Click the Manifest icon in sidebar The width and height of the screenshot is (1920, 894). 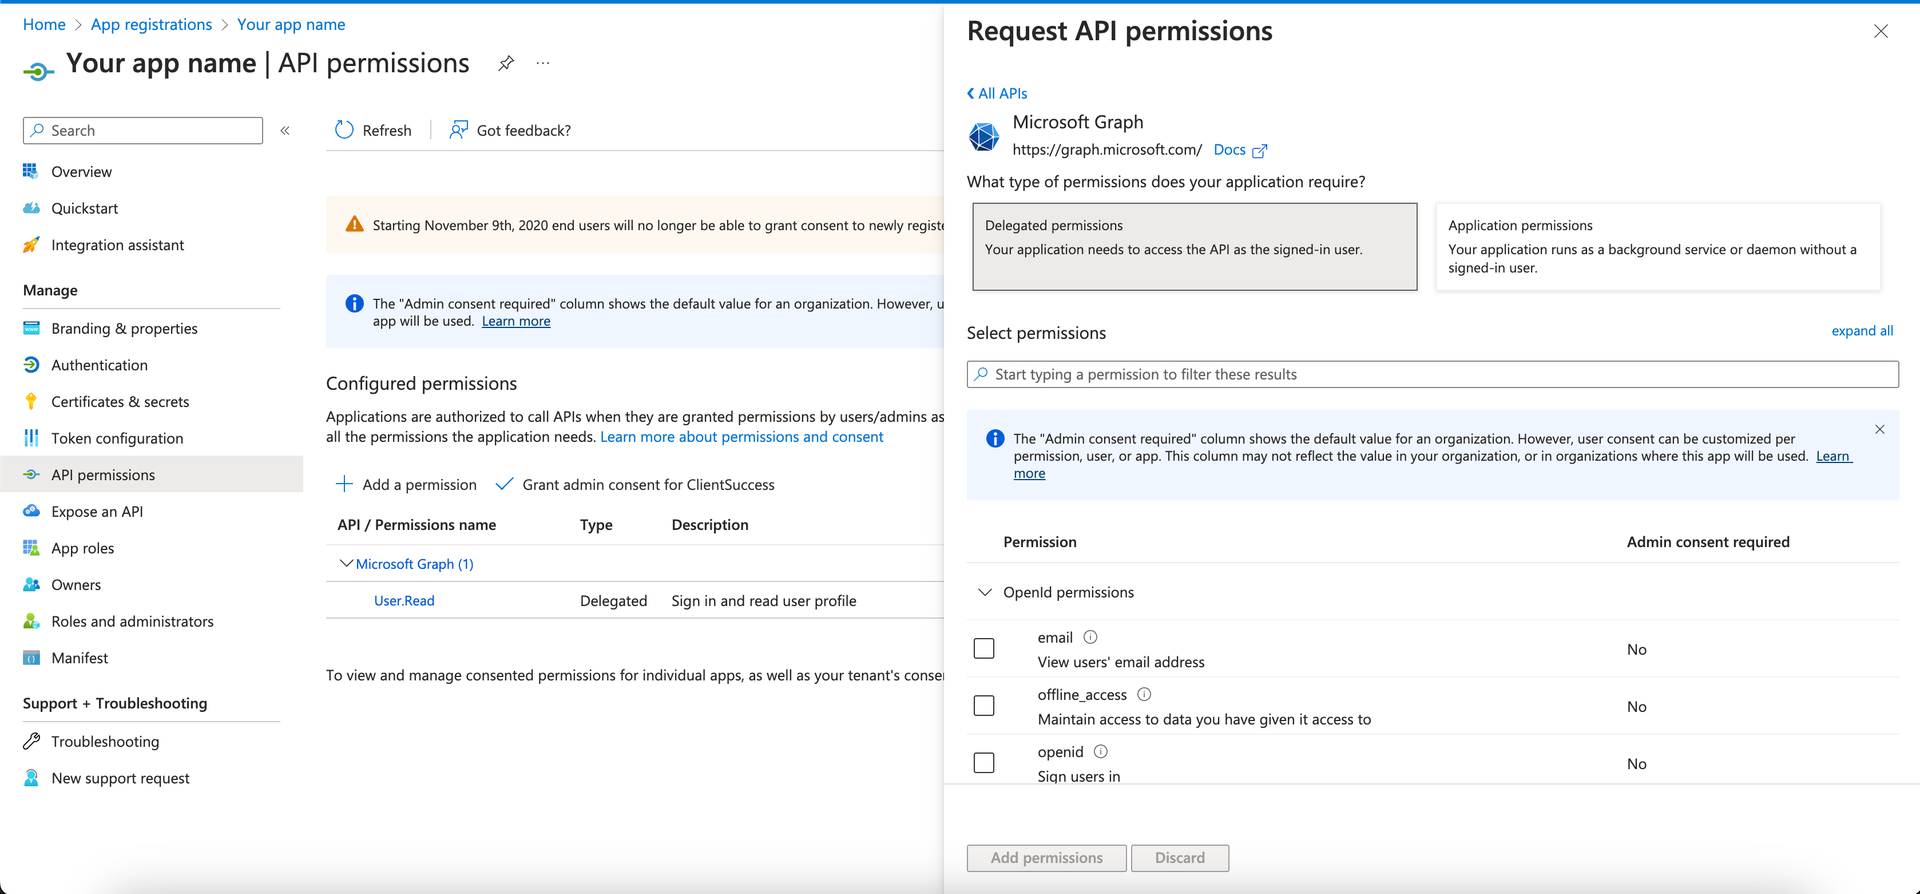point(31,658)
